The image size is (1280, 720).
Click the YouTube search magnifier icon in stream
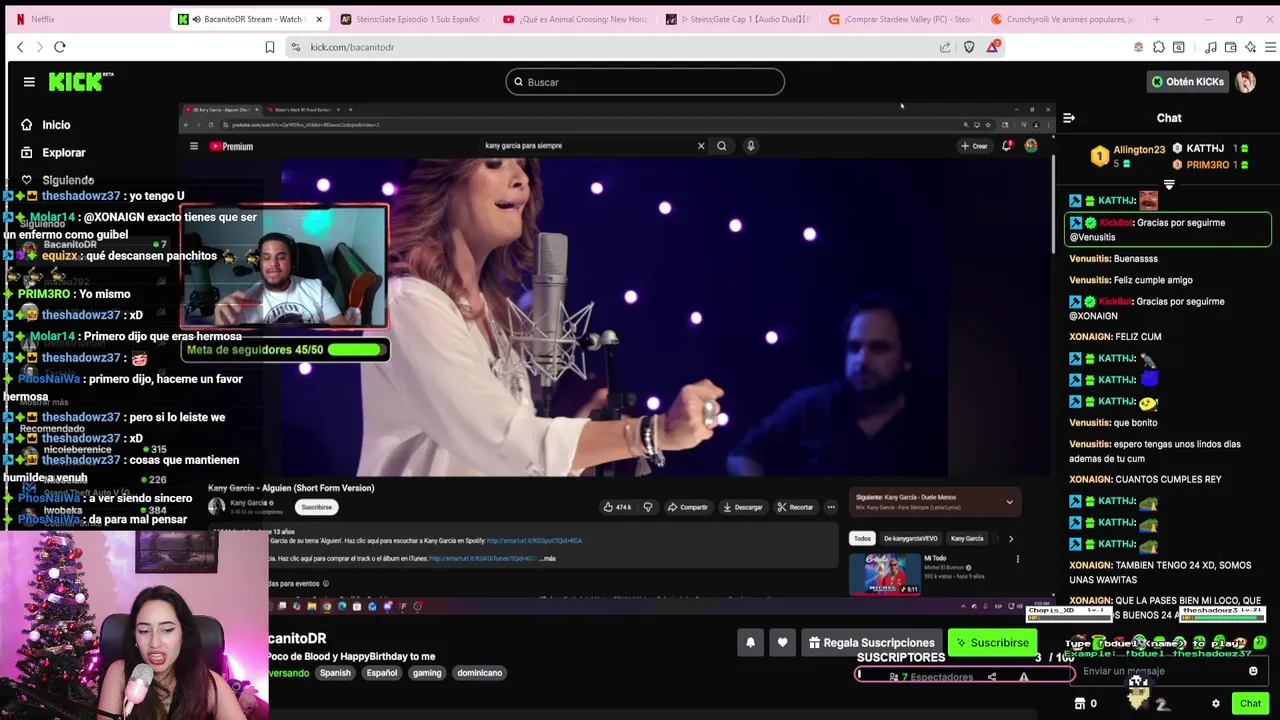721,146
